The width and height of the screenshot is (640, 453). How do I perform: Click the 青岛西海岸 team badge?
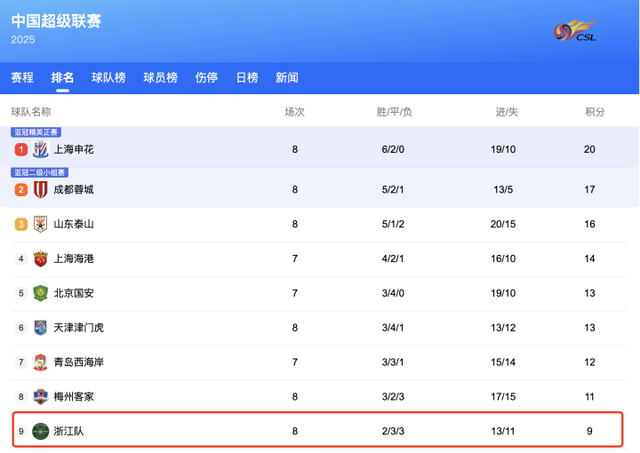(40, 362)
